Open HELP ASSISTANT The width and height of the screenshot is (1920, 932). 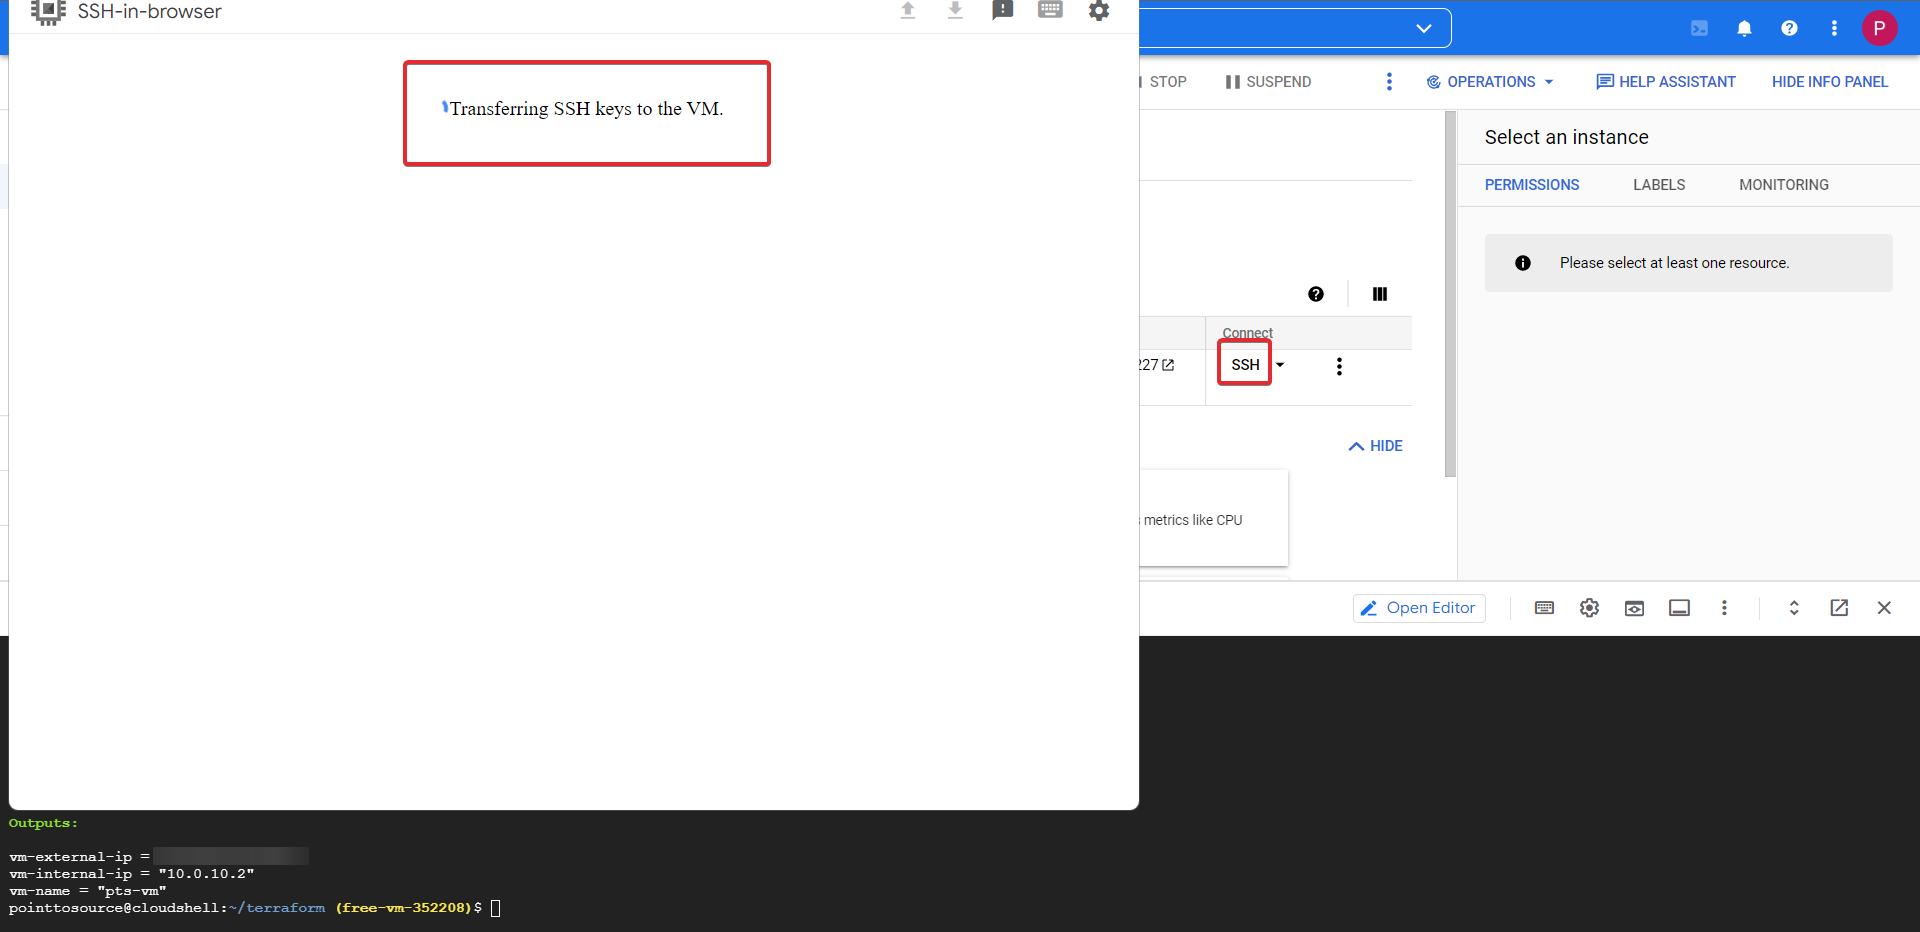[x=1666, y=82]
